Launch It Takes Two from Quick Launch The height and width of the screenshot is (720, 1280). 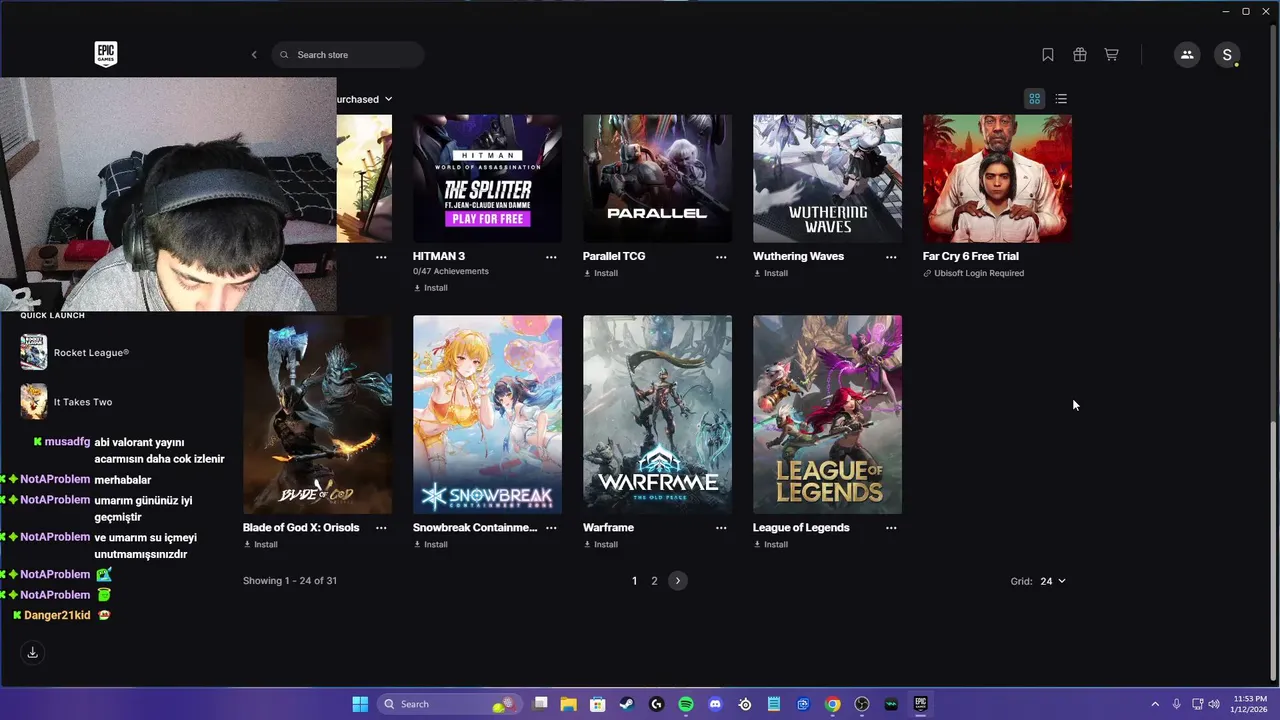tap(67, 402)
